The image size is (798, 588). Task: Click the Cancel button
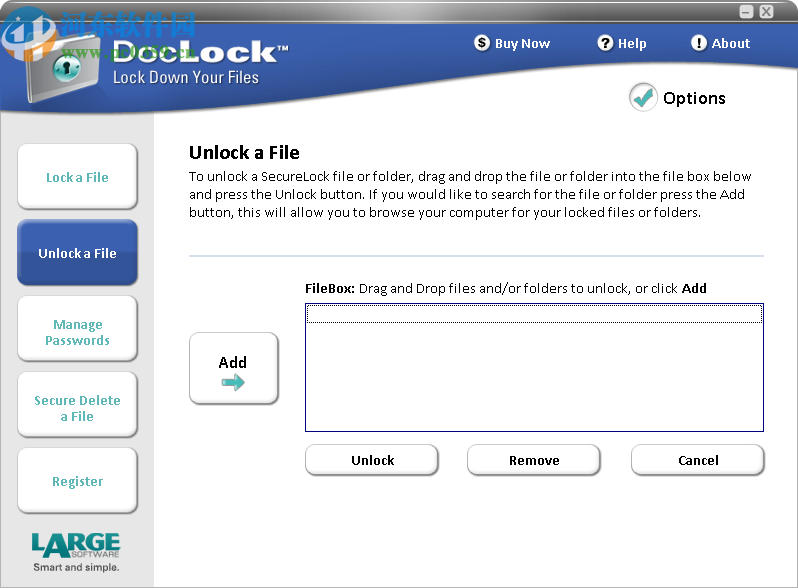point(698,460)
